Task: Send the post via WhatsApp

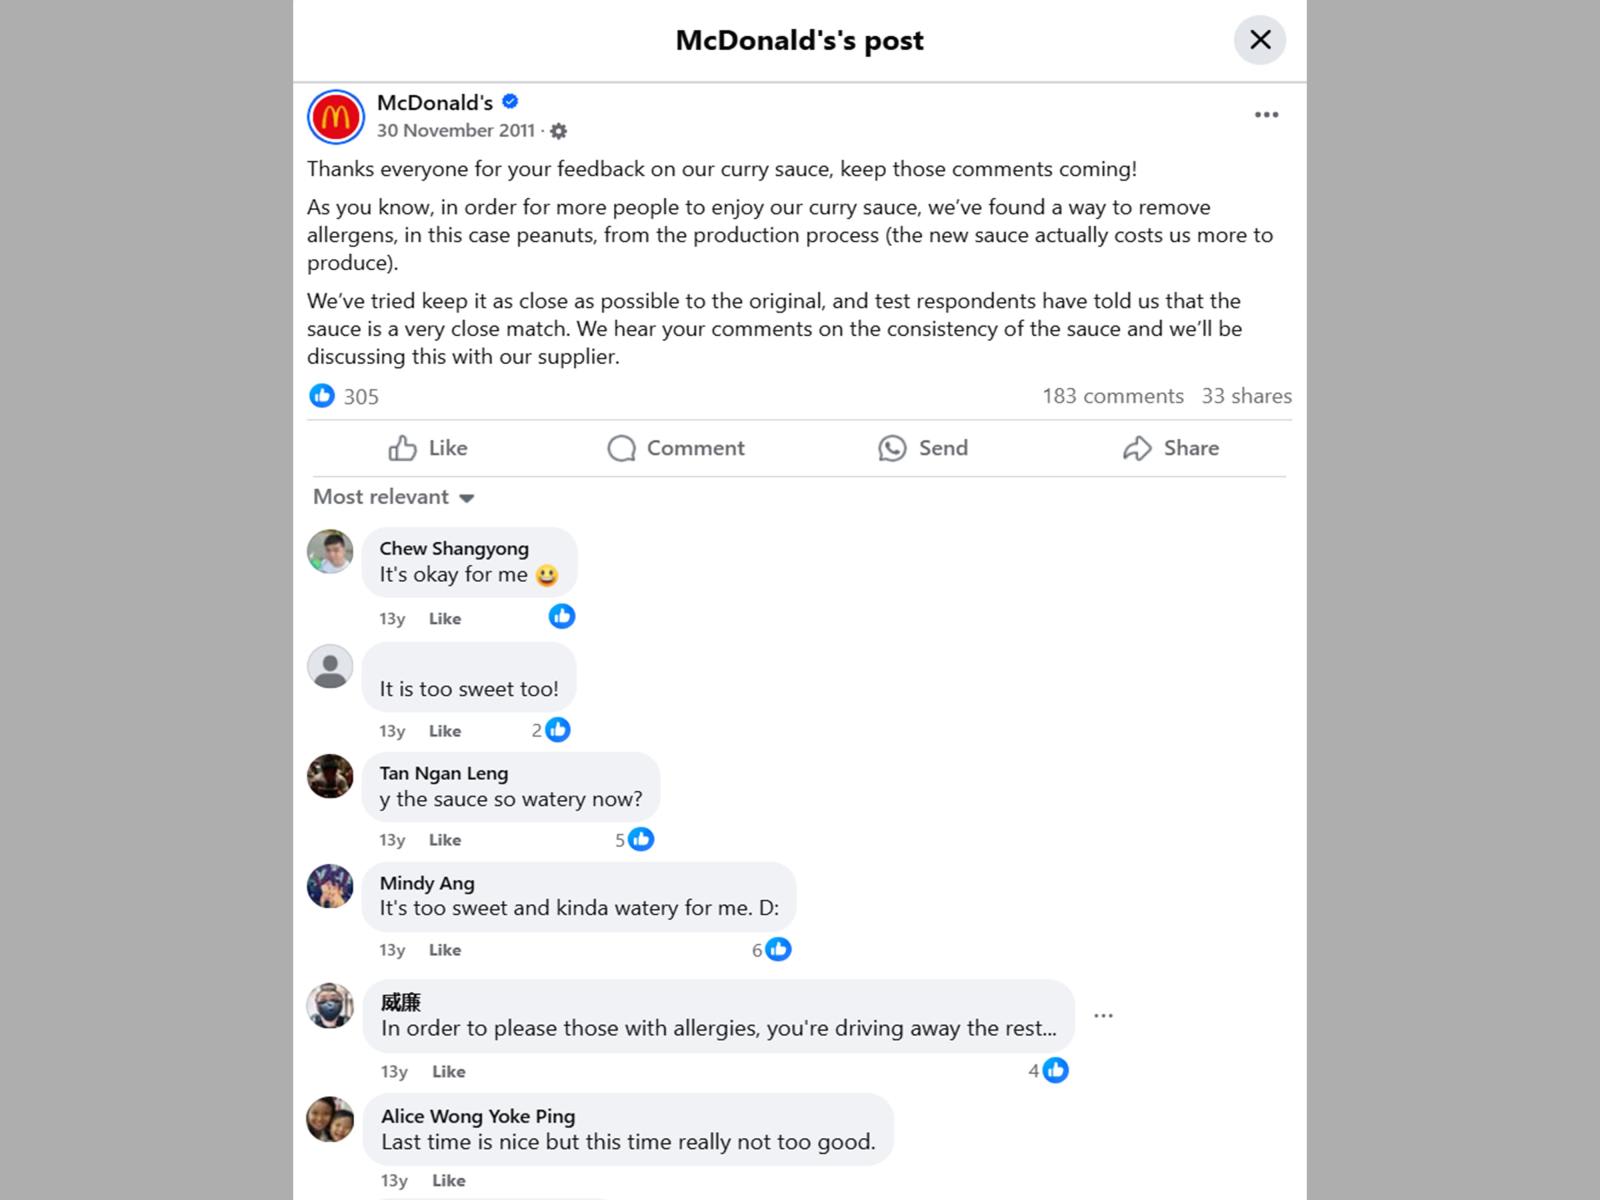Action: pos(923,448)
